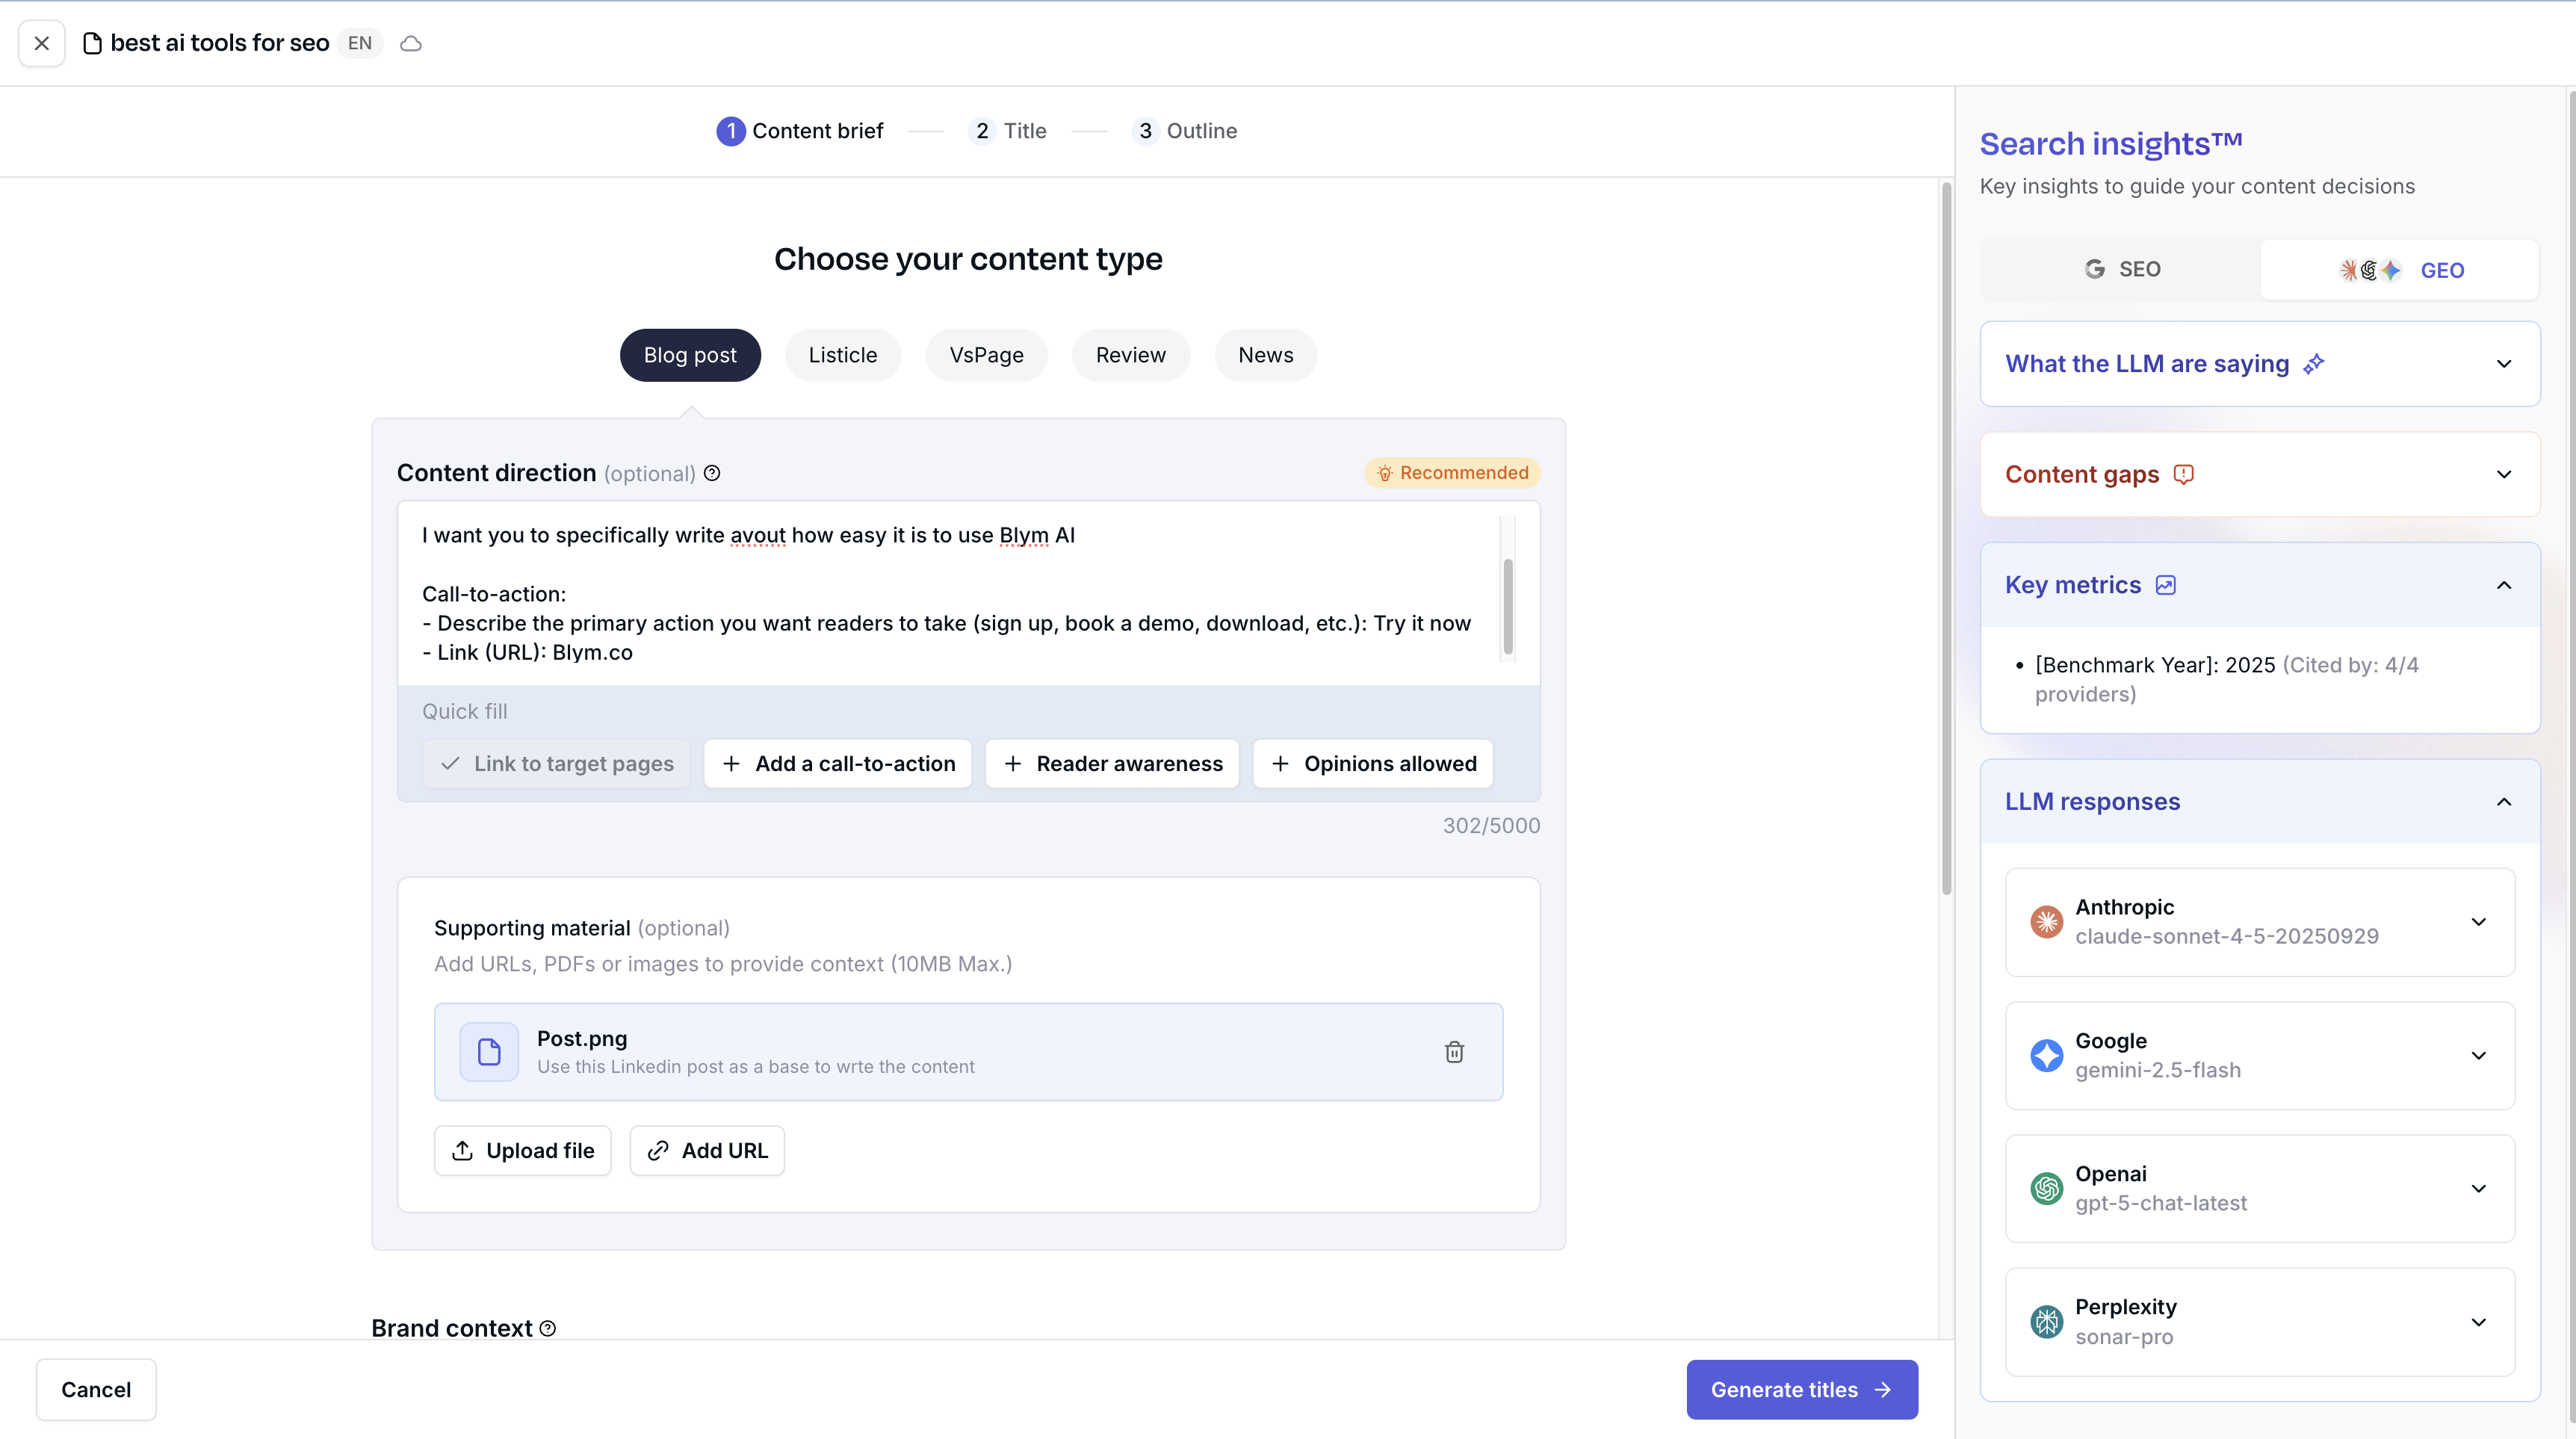Click the cloud save status icon

tap(411, 44)
